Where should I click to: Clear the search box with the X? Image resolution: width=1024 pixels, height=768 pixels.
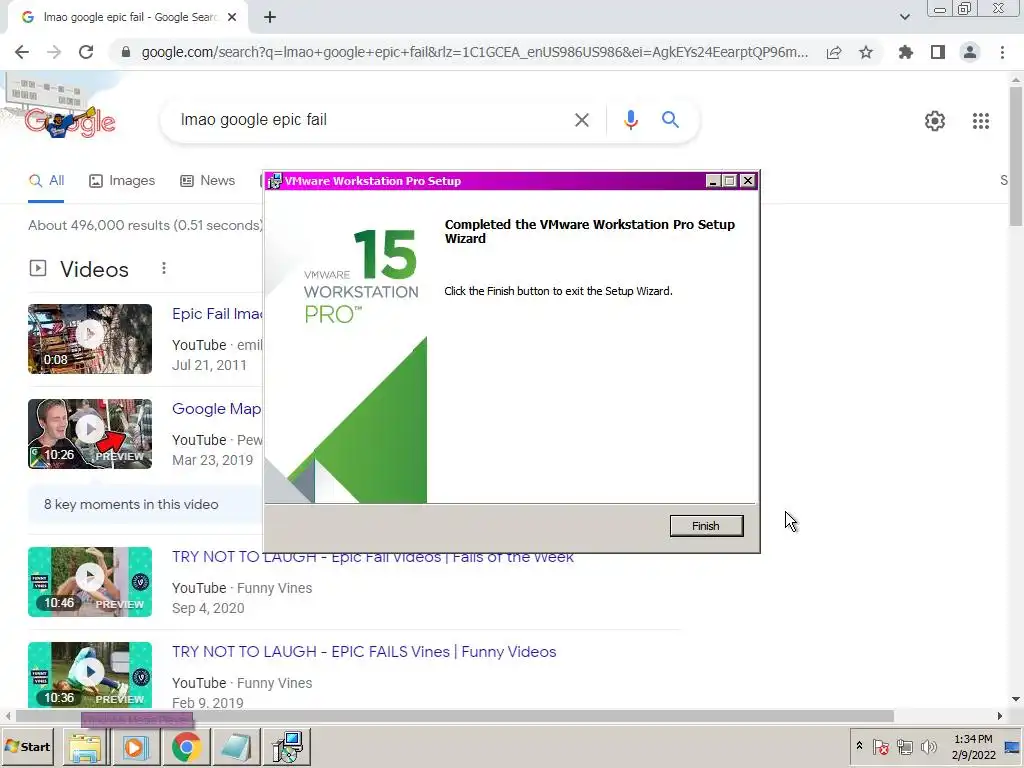tap(581, 120)
